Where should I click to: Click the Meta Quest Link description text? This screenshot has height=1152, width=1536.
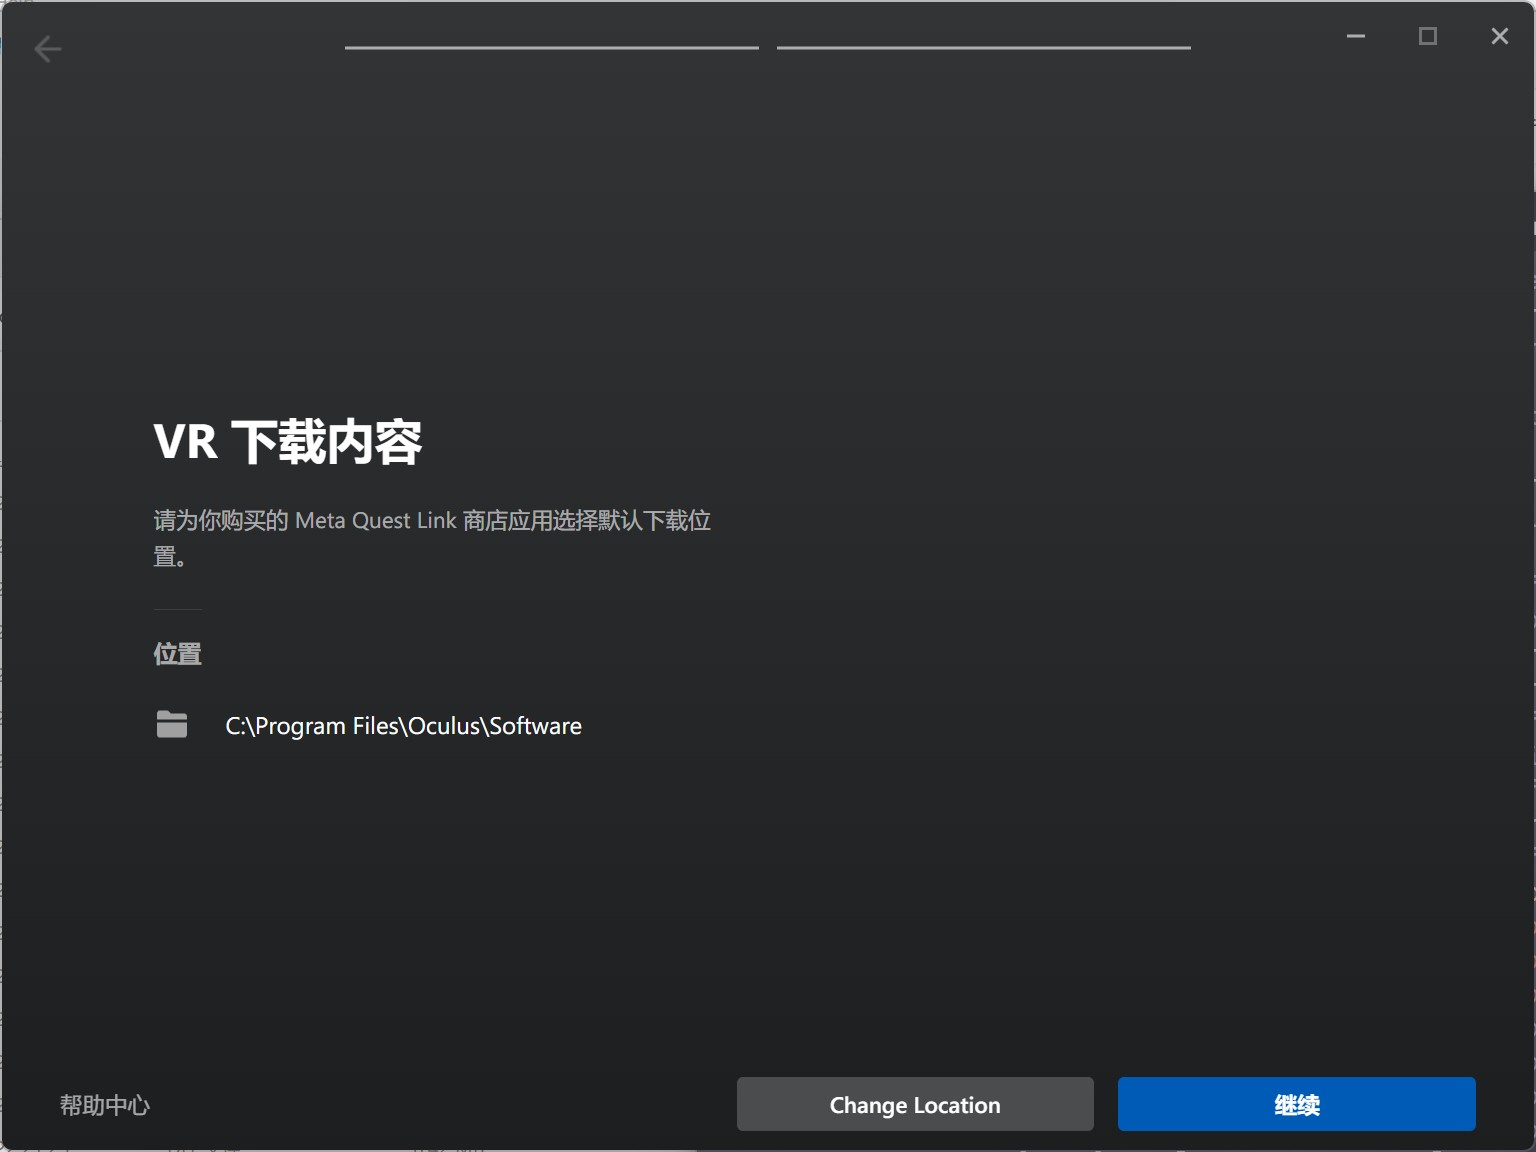[x=432, y=538]
